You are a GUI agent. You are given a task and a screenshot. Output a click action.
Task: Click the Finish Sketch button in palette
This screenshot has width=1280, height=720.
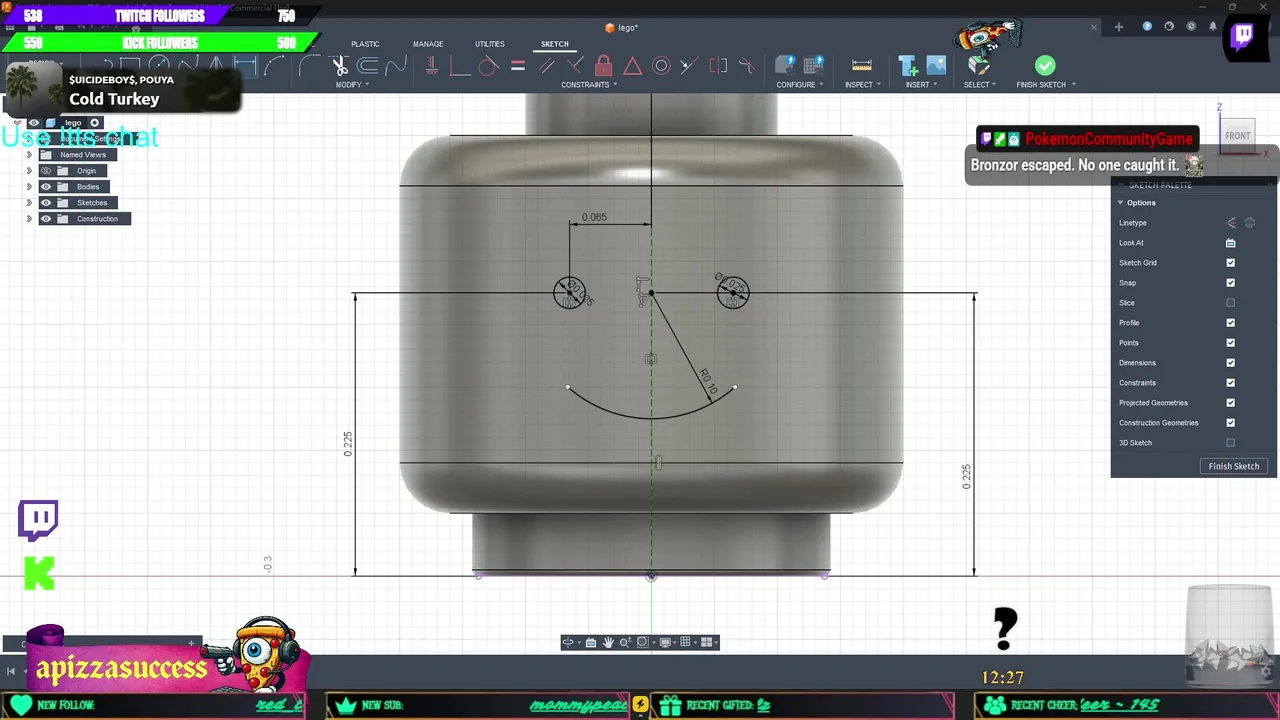tap(1234, 466)
